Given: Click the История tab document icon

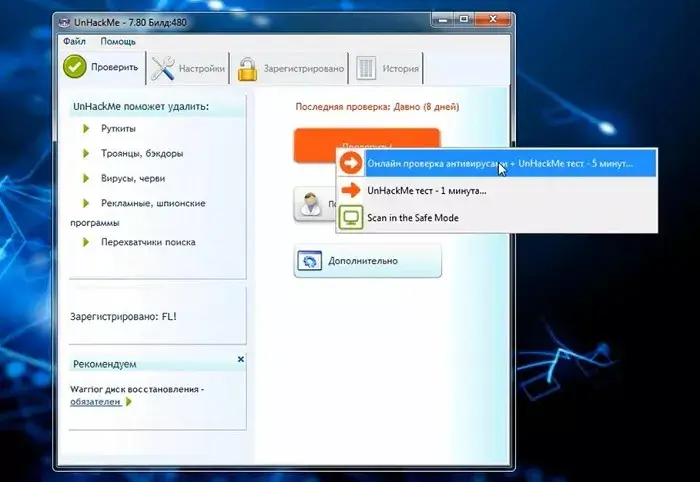Looking at the screenshot, I should click(x=367, y=69).
